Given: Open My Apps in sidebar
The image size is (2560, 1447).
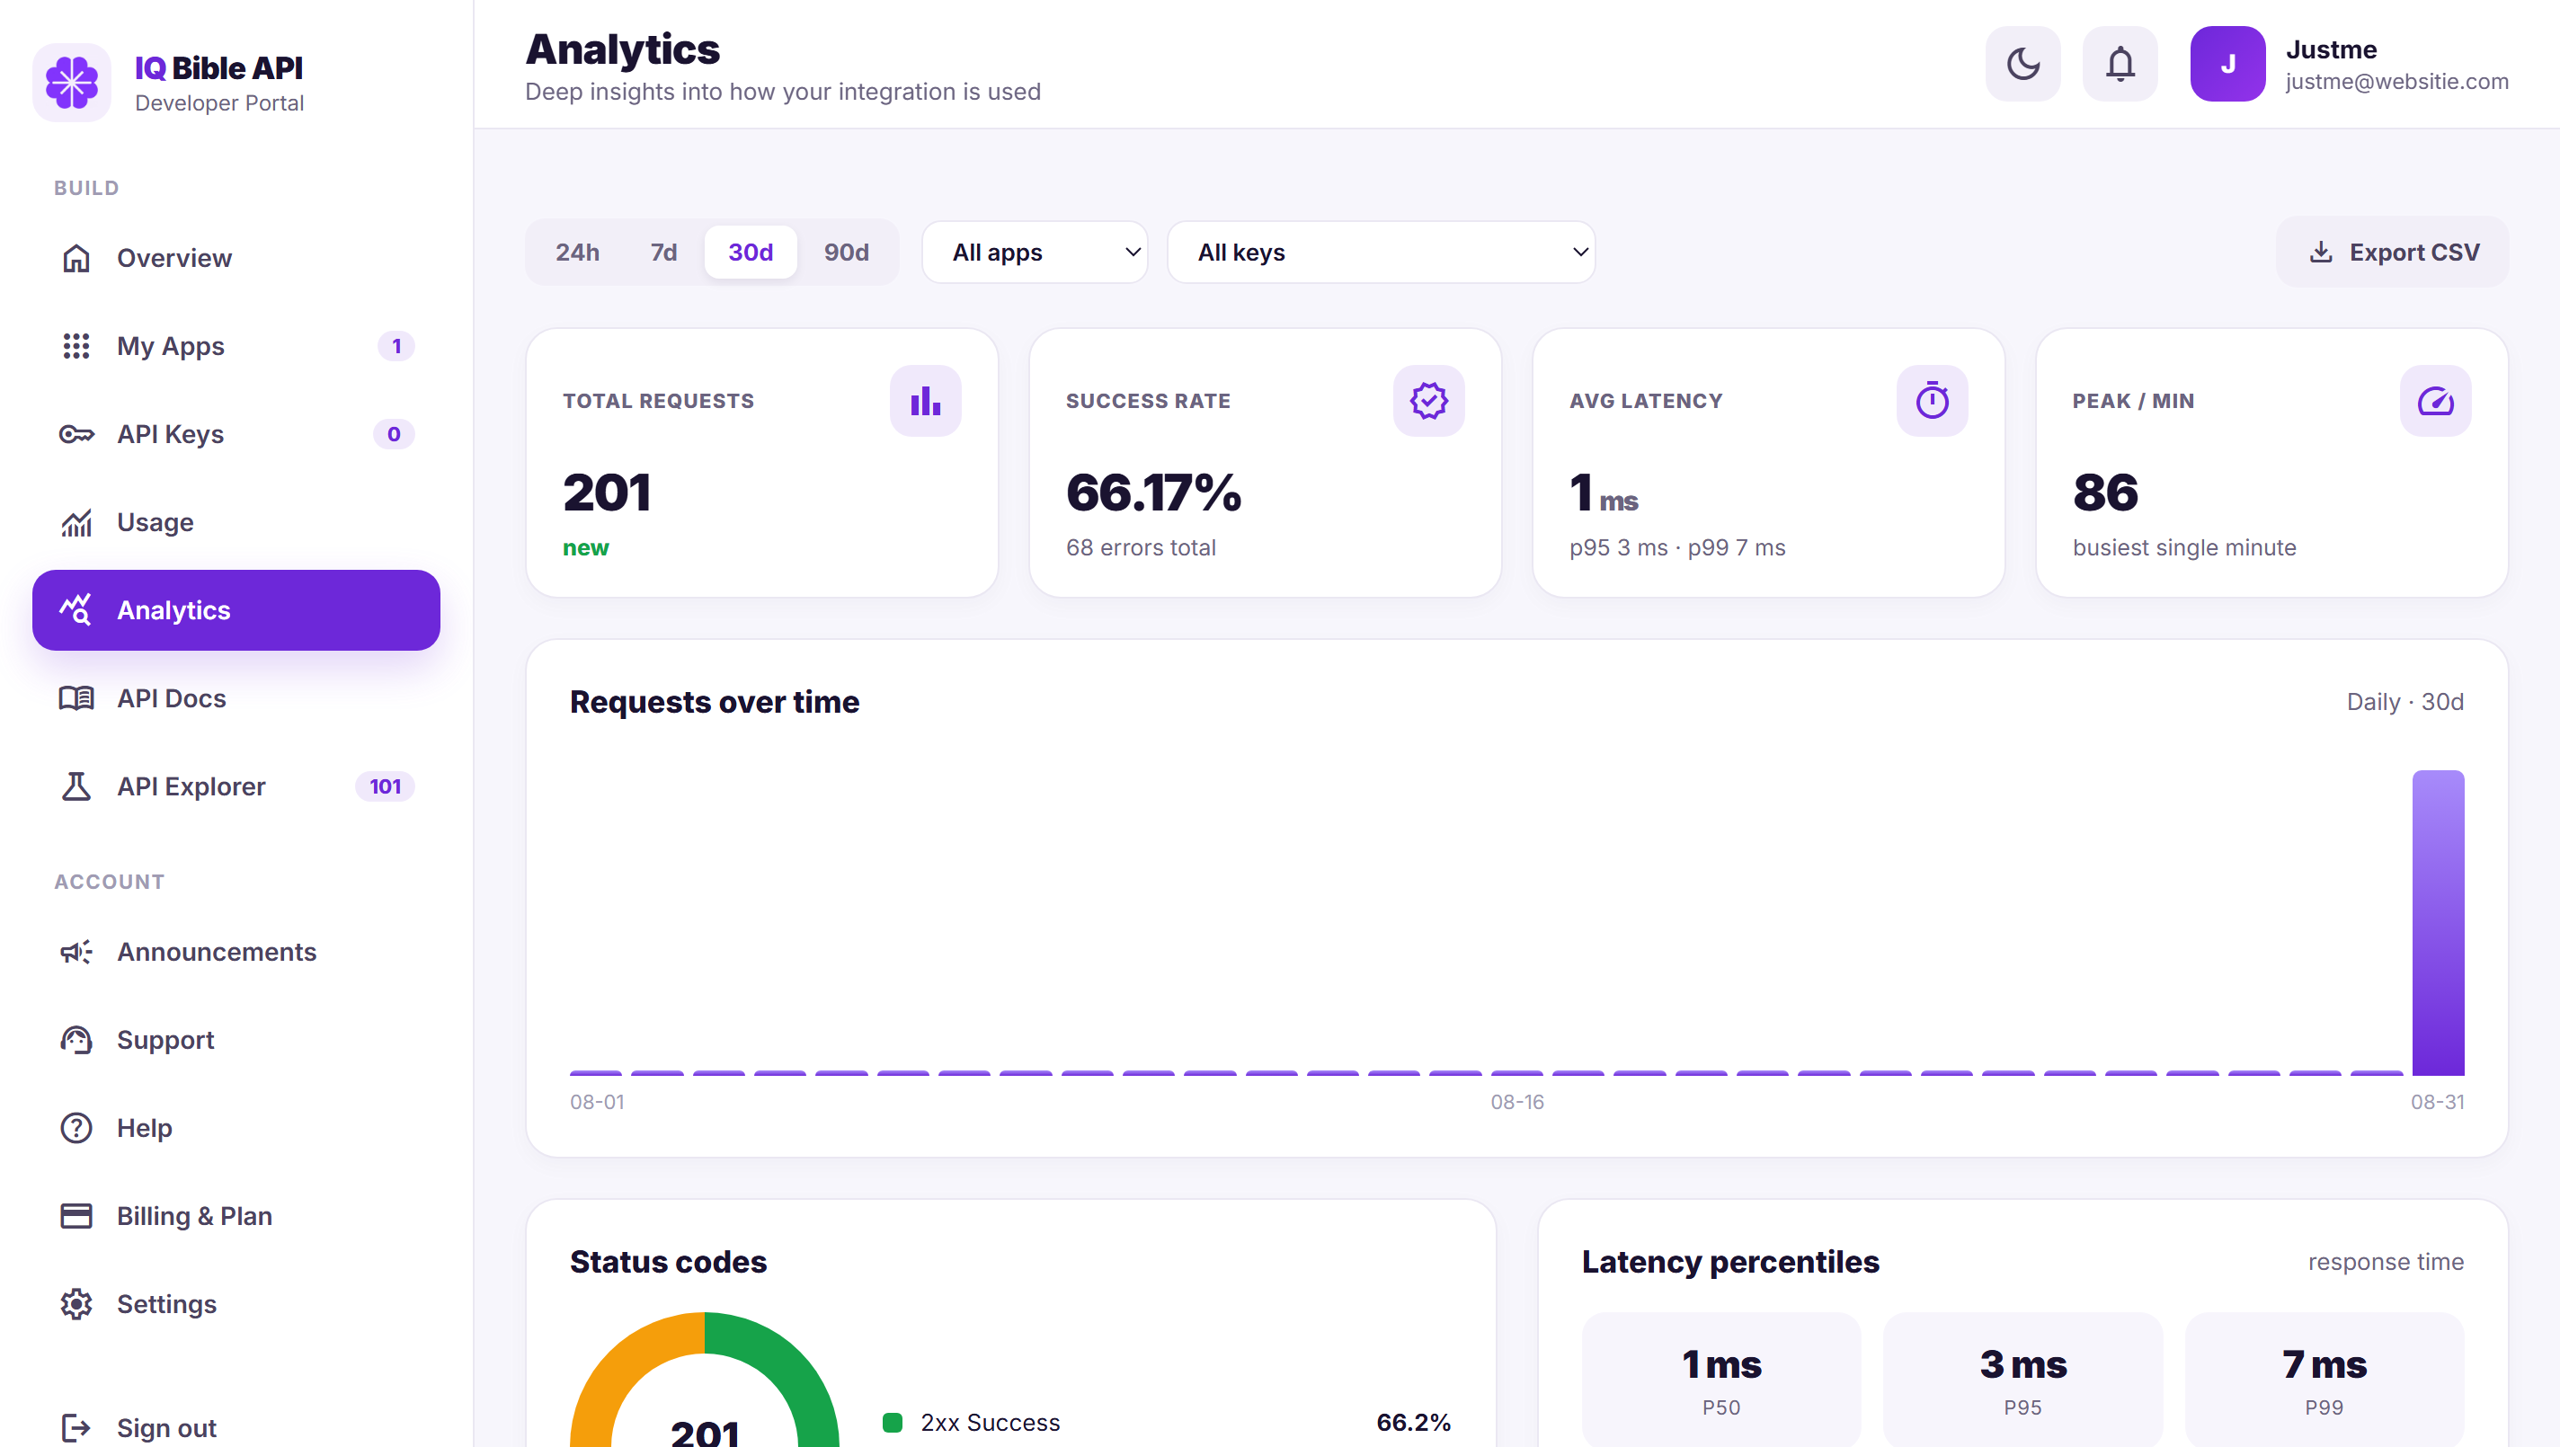Looking at the screenshot, I should pyautogui.click(x=236, y=346).
